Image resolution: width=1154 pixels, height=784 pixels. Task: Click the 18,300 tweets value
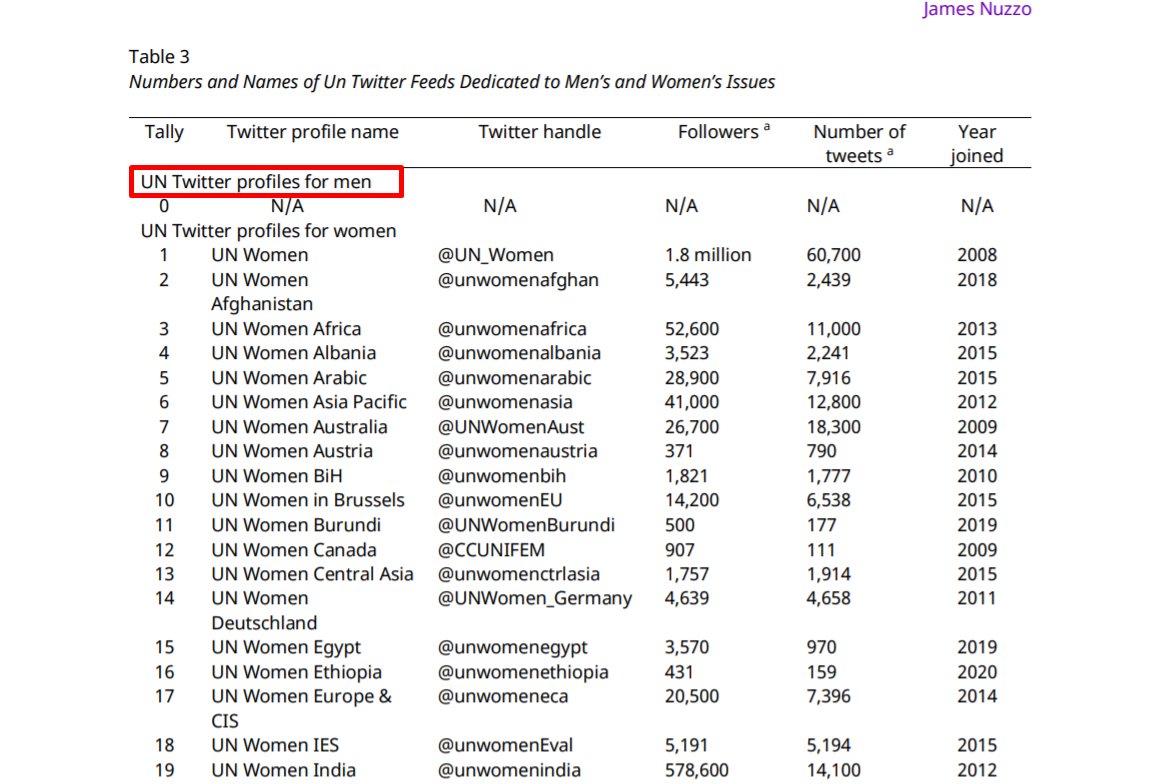pyautogui.click(x=833, y=428)
